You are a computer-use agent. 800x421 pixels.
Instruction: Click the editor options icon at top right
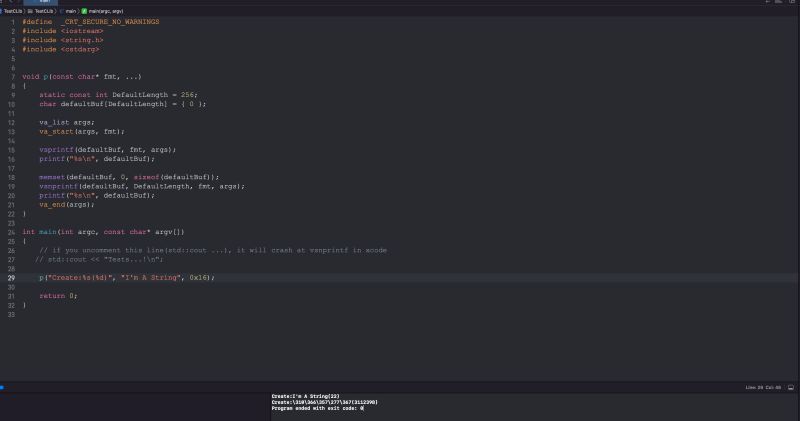pos(779,2)
